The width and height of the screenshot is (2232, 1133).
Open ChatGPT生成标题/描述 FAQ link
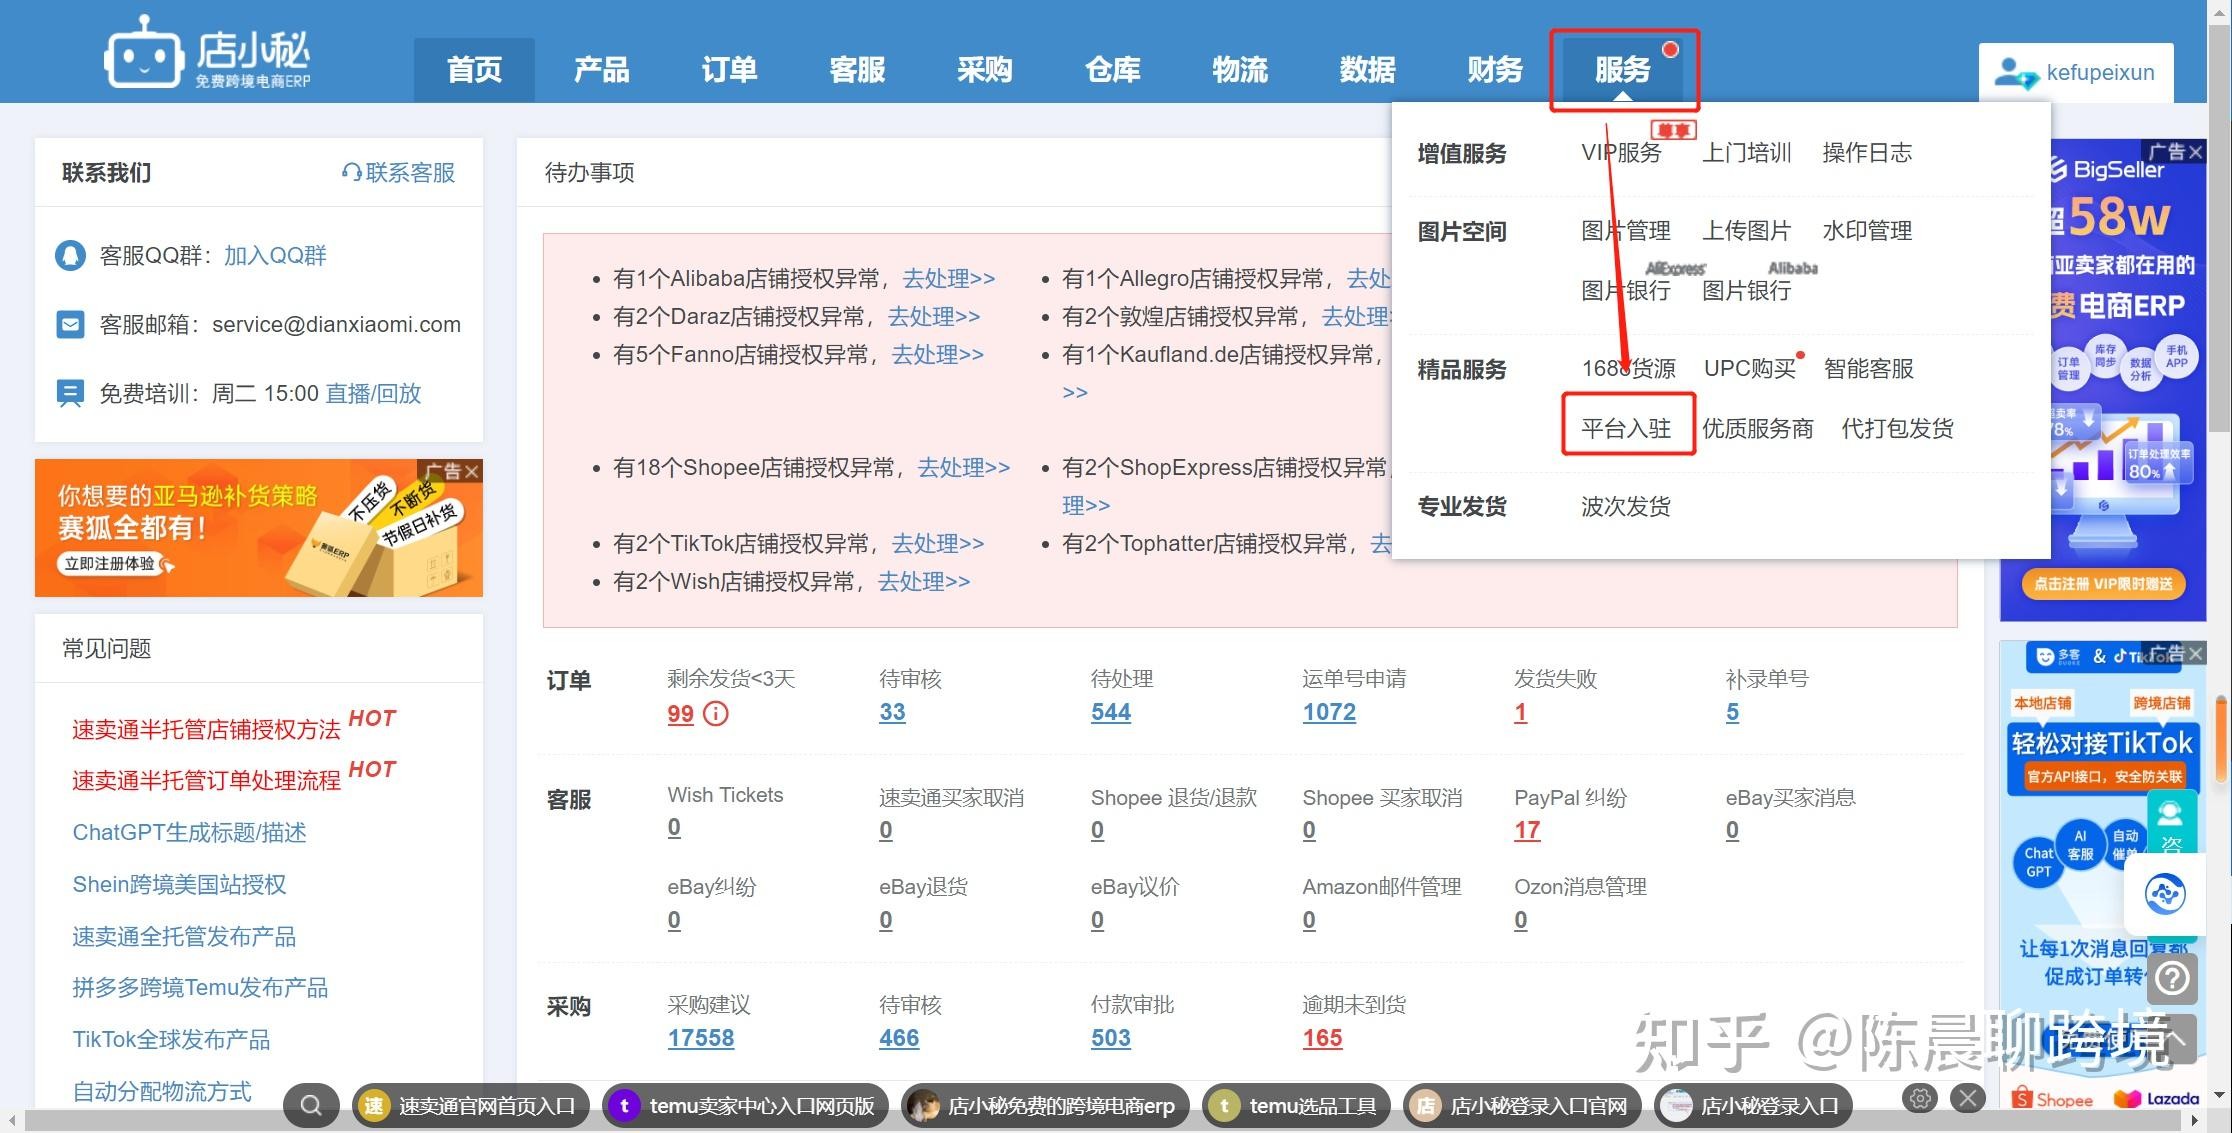(189, 833)
